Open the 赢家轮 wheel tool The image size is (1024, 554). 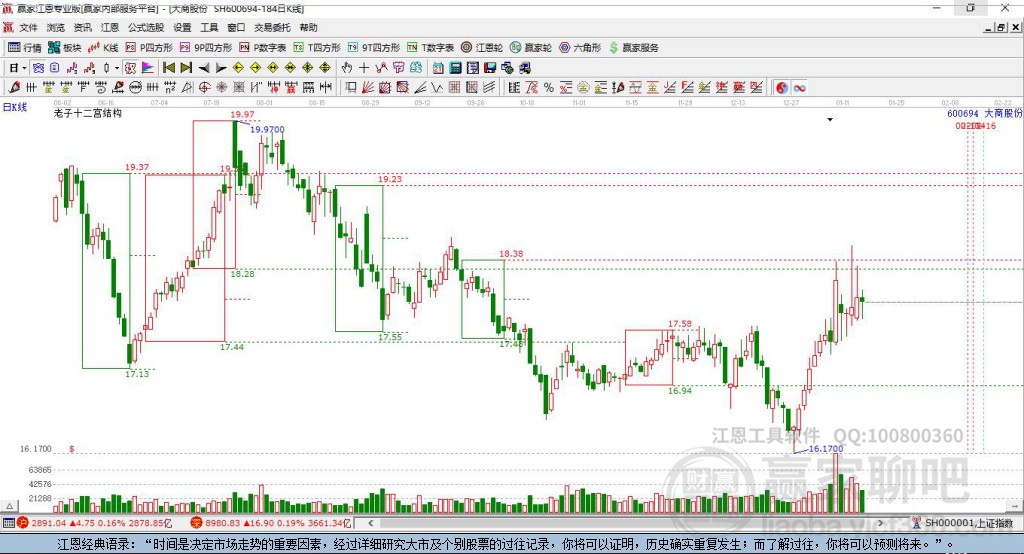(x=531, y=48)
